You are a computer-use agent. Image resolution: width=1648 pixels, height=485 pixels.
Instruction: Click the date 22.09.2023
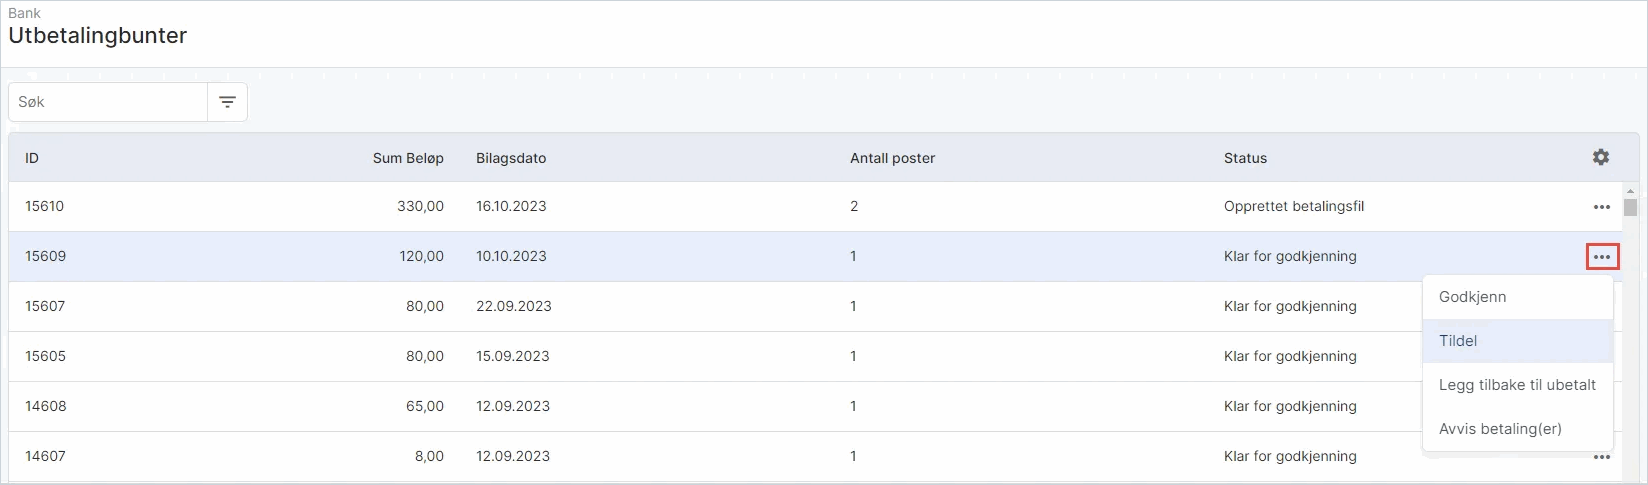(x=514, y=306)
